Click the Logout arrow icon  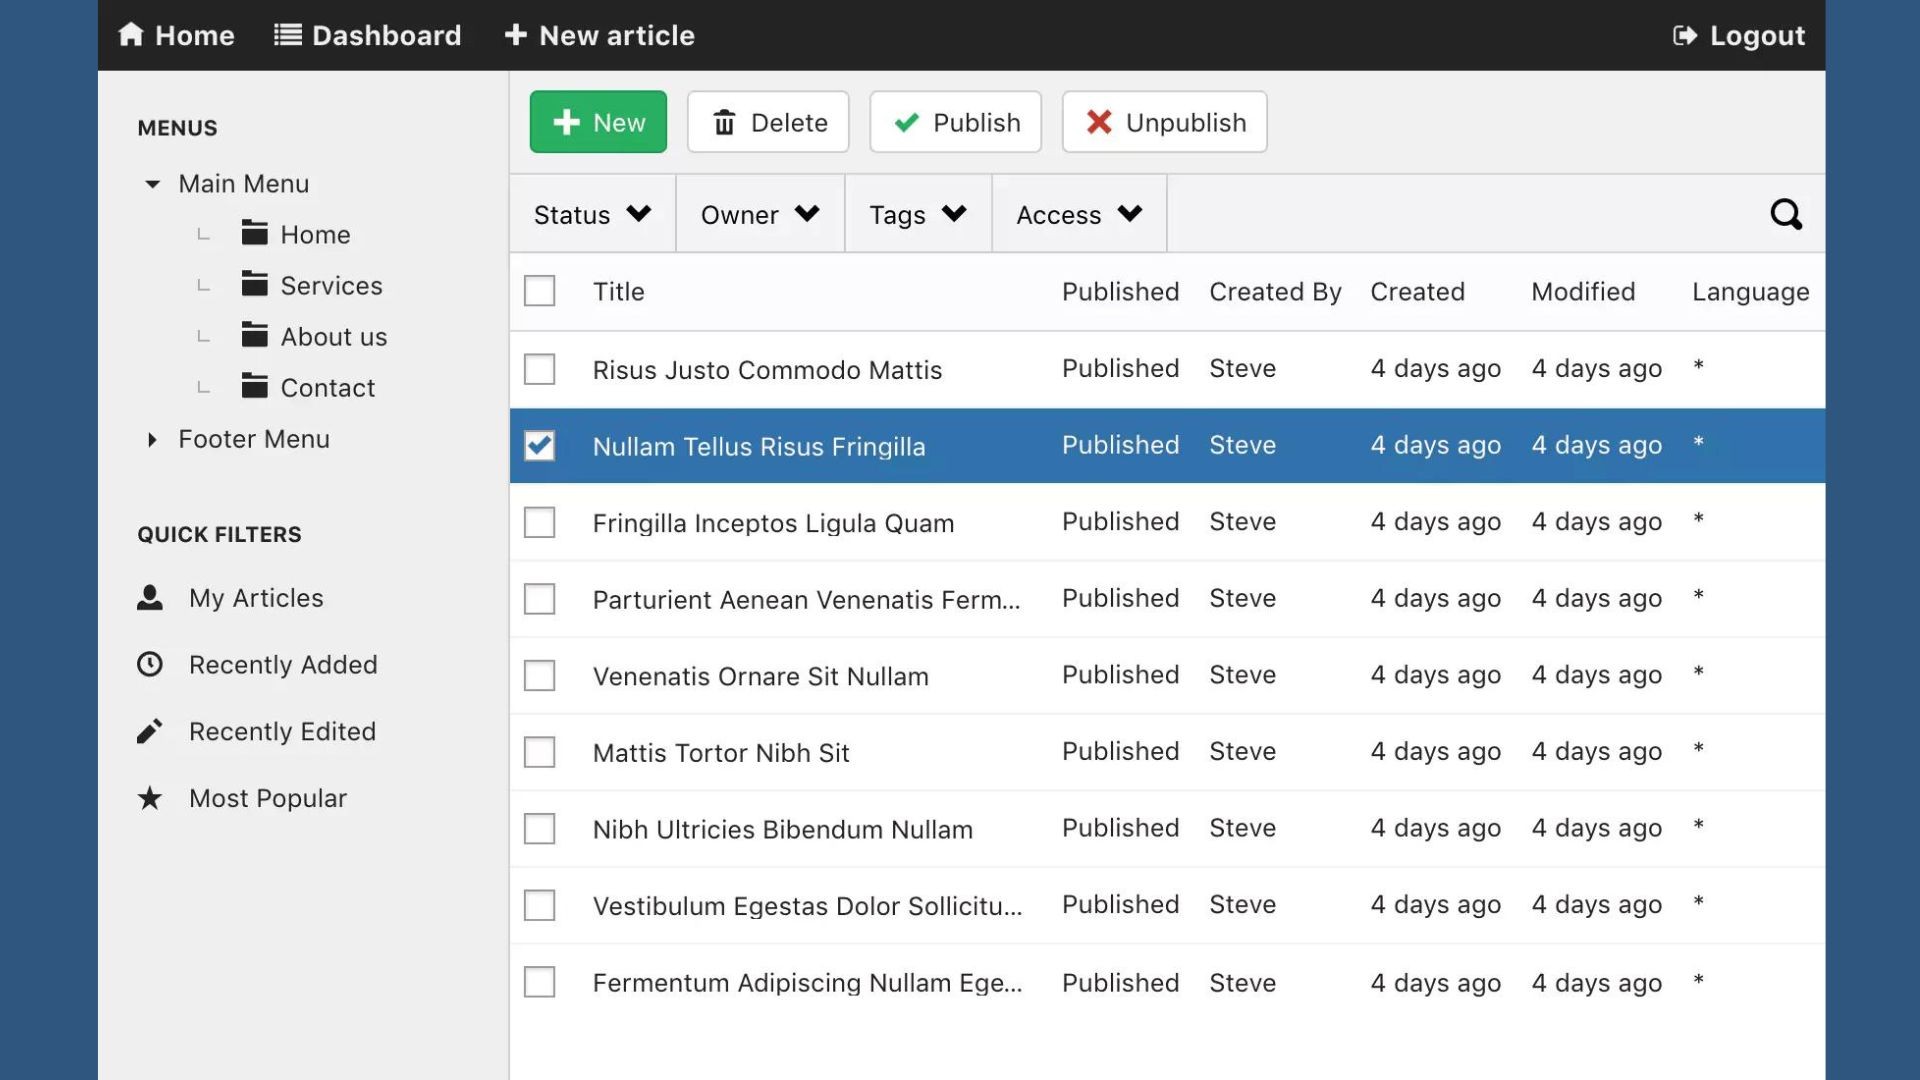pyautogui.click(x=1685, y=36)
